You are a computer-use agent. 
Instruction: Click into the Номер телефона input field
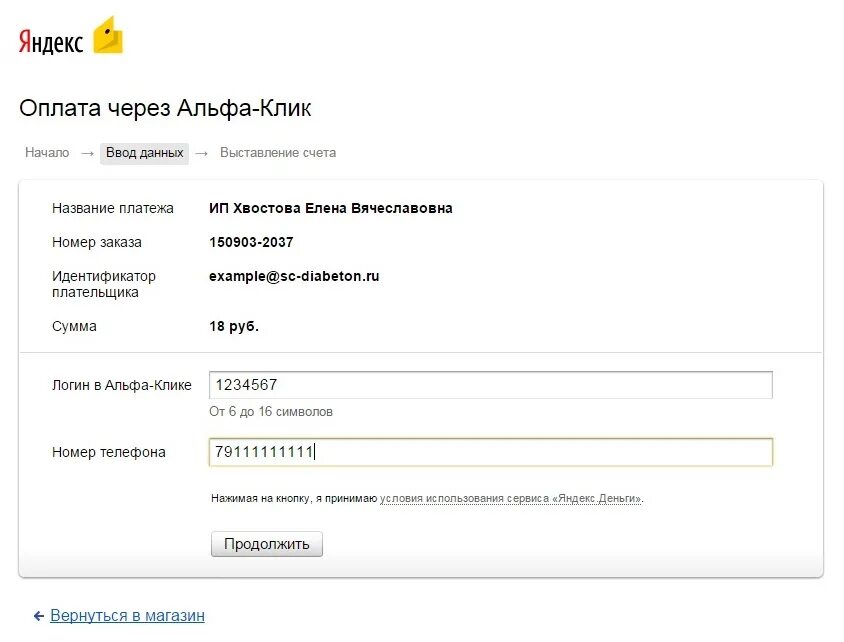tap(490, 452)
